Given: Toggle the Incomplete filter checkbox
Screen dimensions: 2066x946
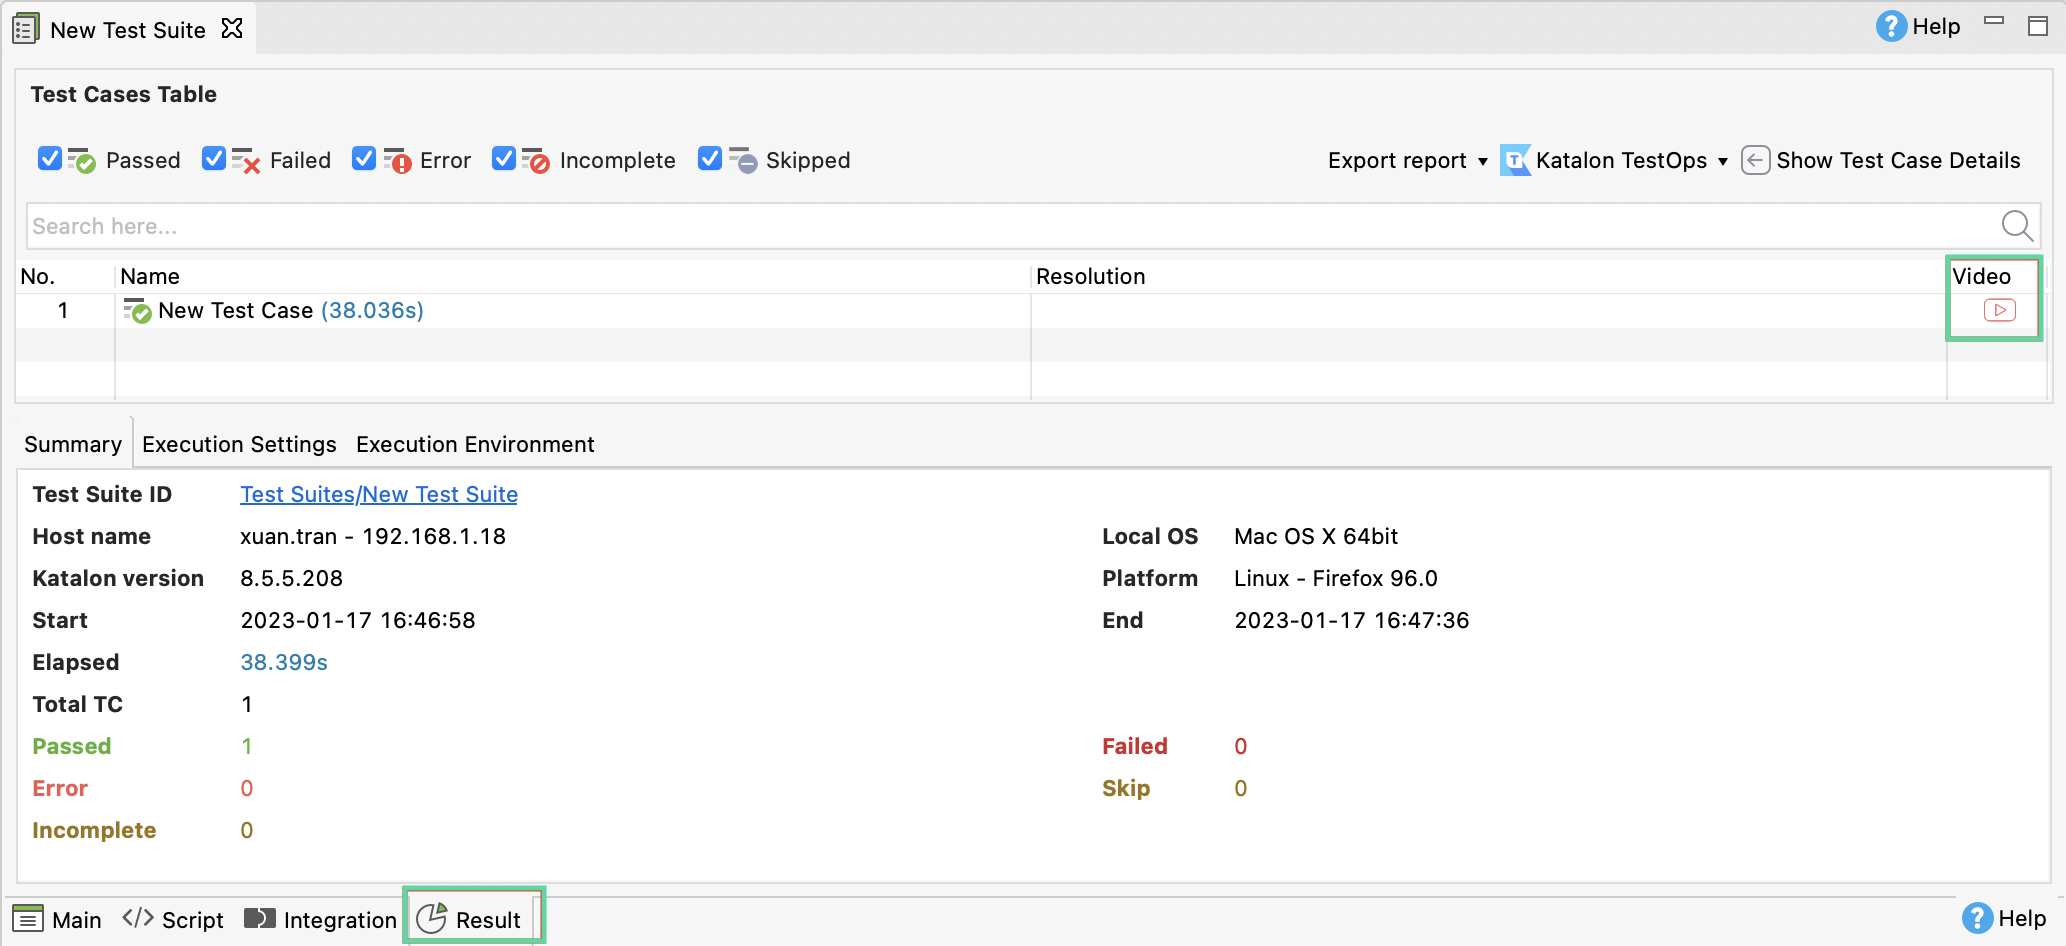Looking at the screenshot, I should (x=504, y=159).
